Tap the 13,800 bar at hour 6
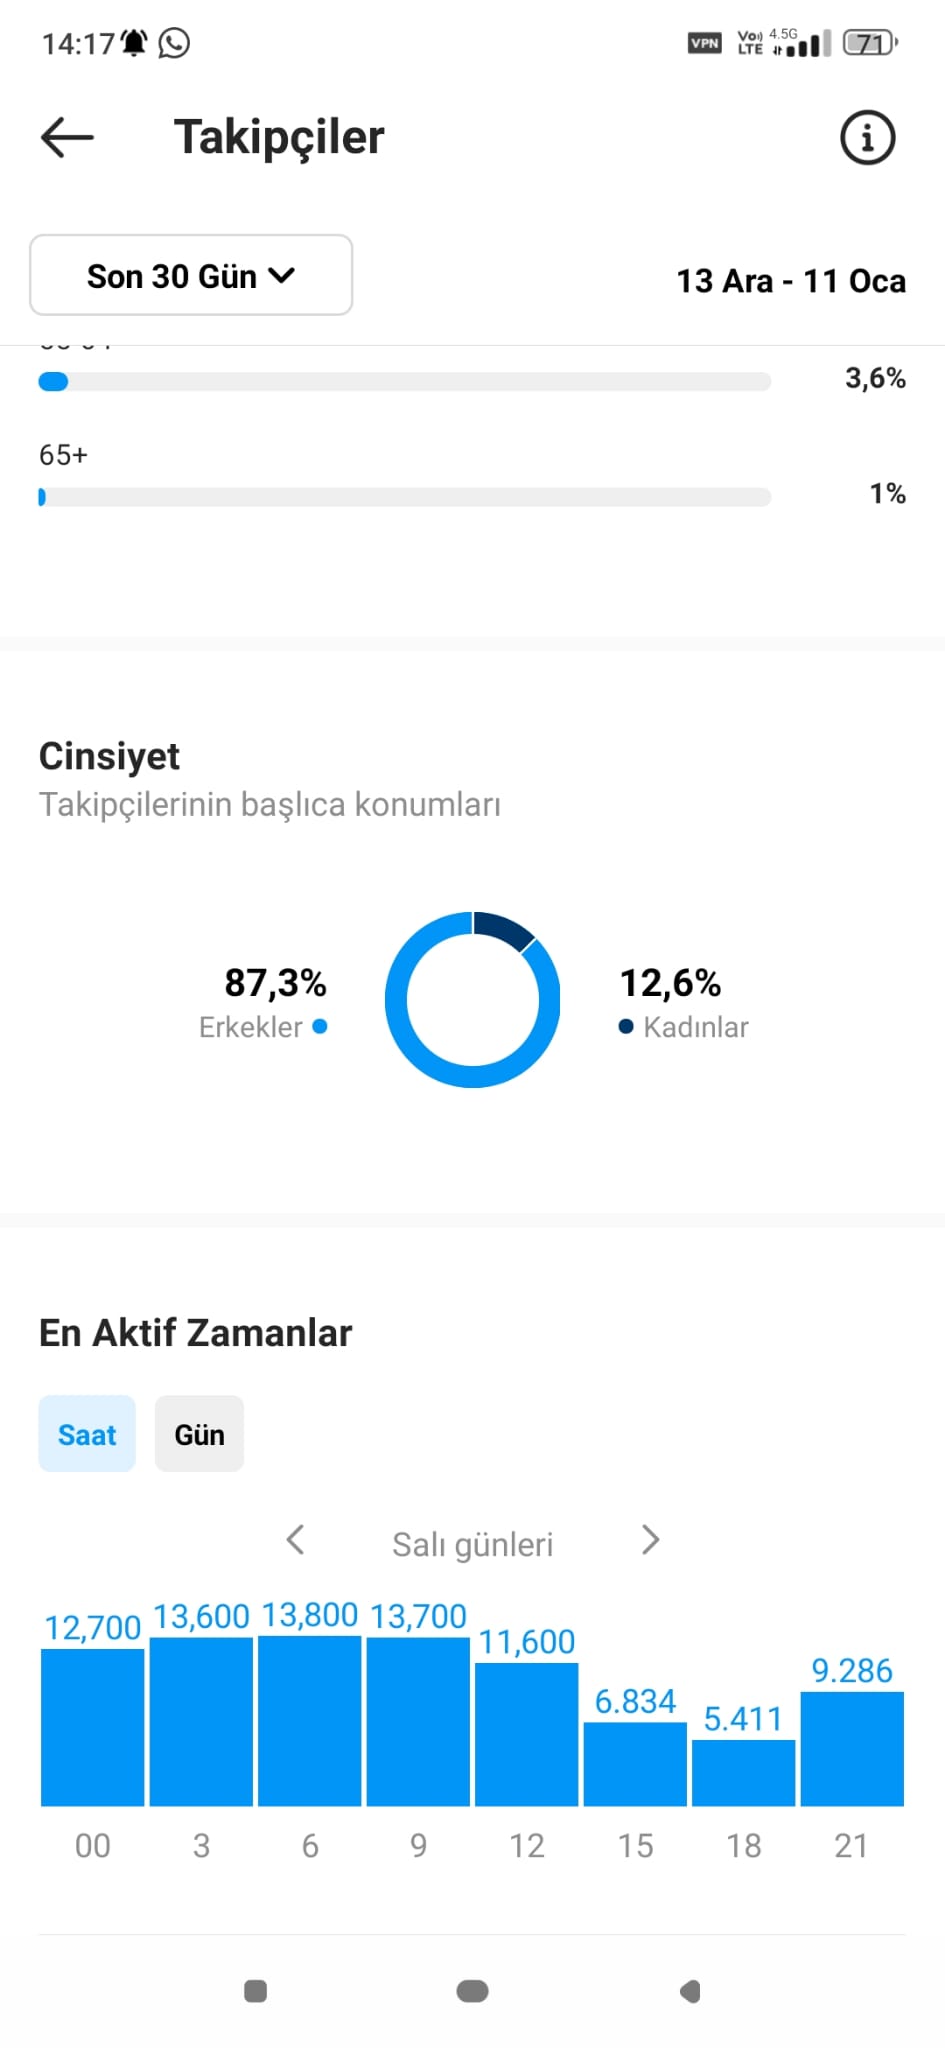Screen dimensions: 945x2048 pyautogui.click(x=309, y=1720)
